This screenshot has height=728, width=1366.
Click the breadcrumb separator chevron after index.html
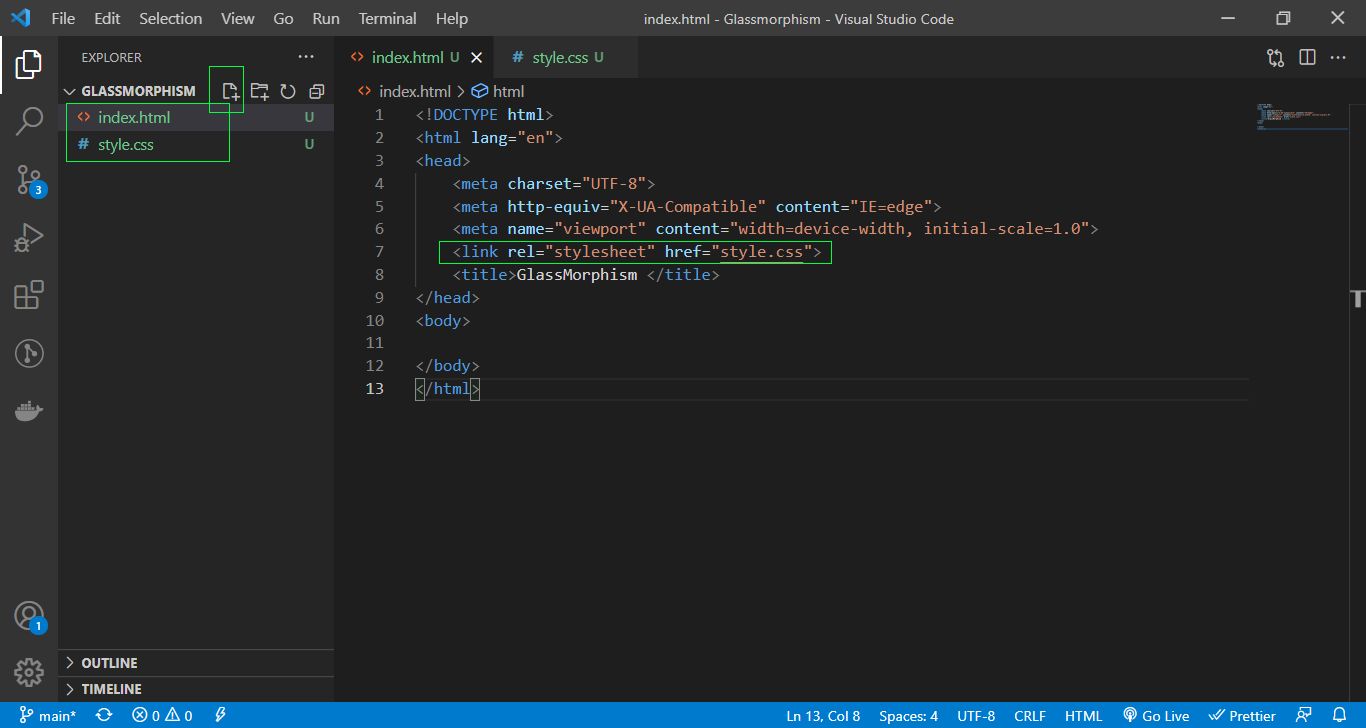click(461, 91)
